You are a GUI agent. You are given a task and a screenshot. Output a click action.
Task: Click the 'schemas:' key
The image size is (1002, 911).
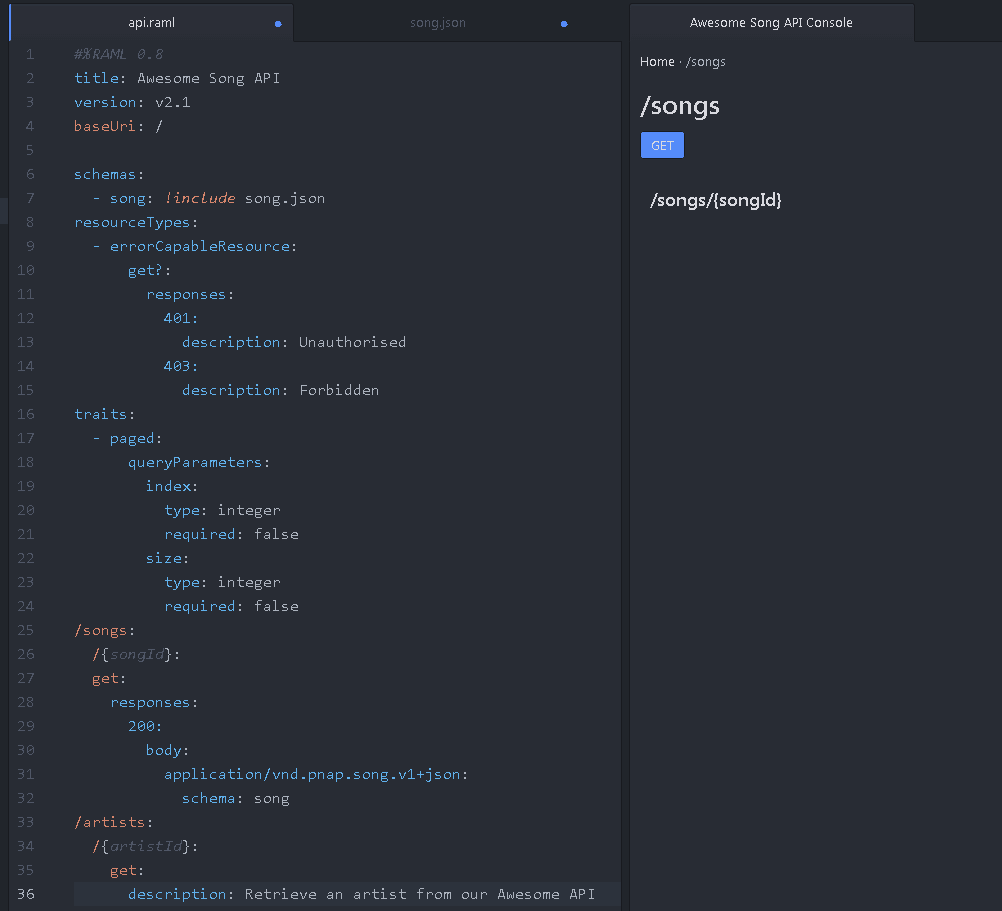[x=109, y=174]
